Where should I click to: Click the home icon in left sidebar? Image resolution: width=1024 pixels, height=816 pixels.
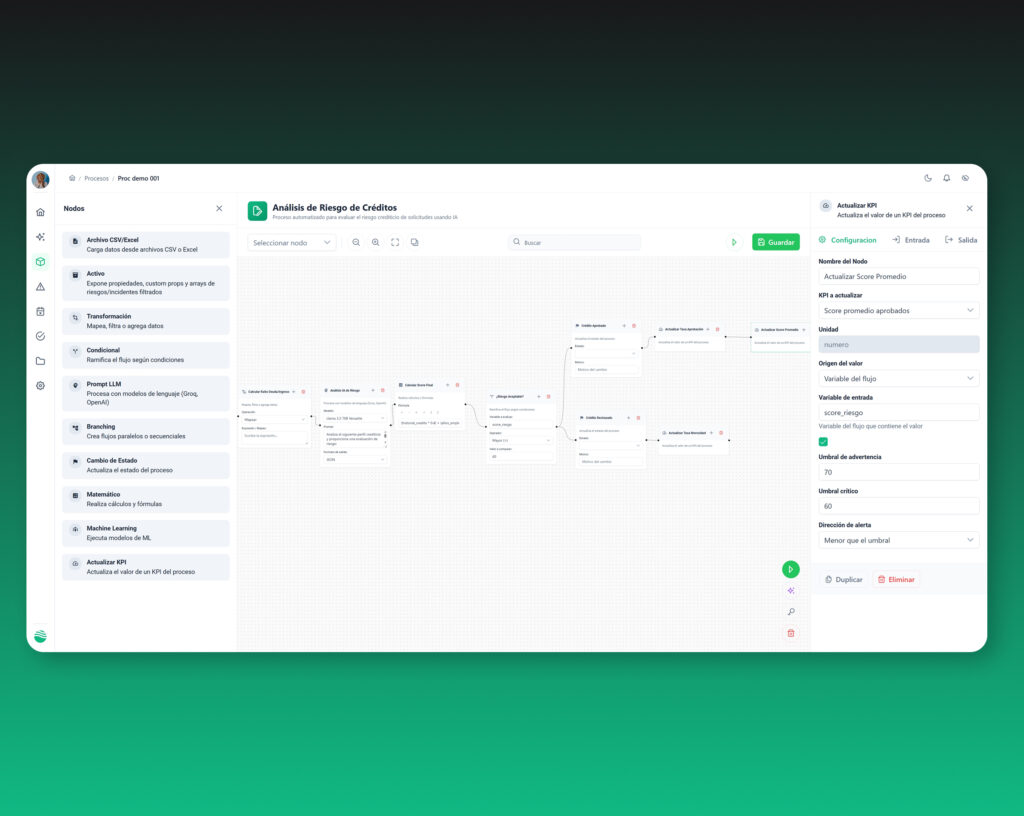point(40,212)
